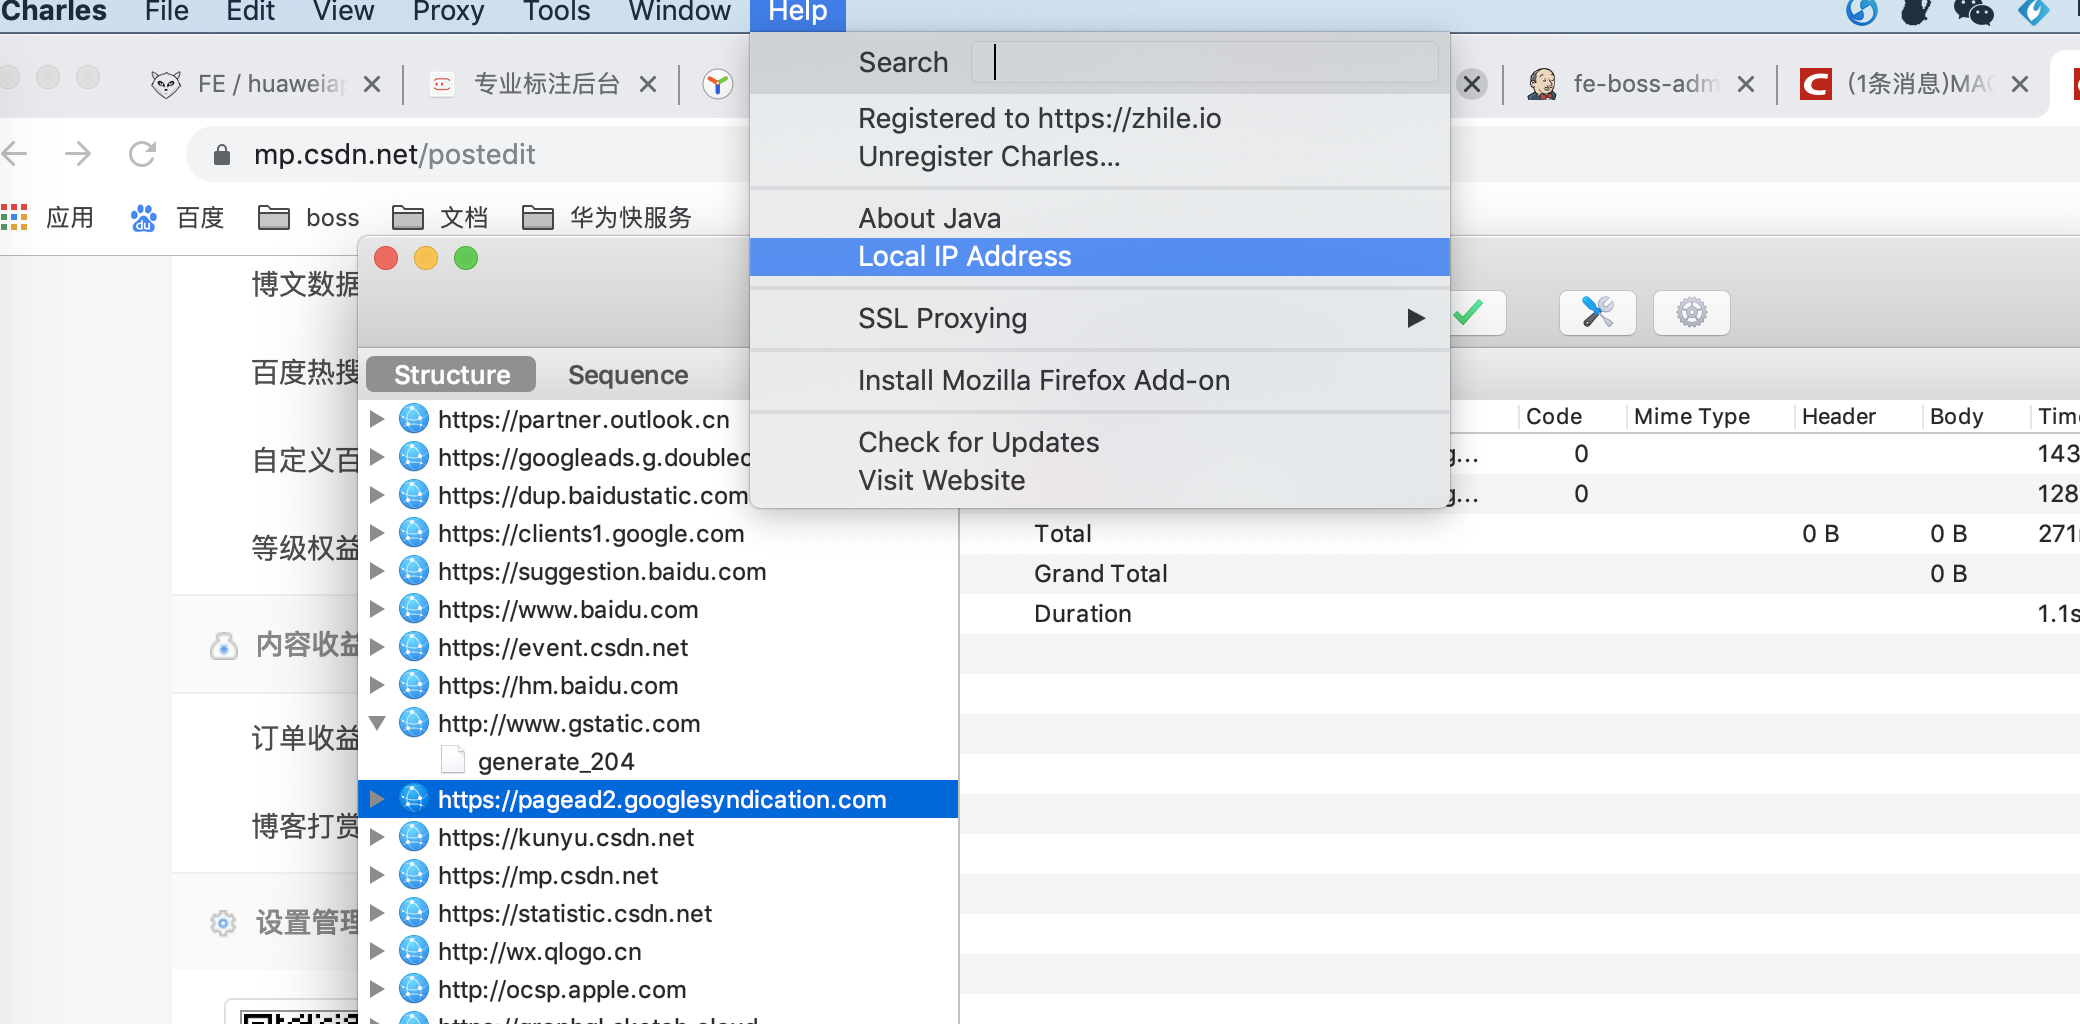The width and height of the screenshot is (2080, 1024).
Task: Click Install Mozilla Firefox Add-on
Action: (1099, 380)
